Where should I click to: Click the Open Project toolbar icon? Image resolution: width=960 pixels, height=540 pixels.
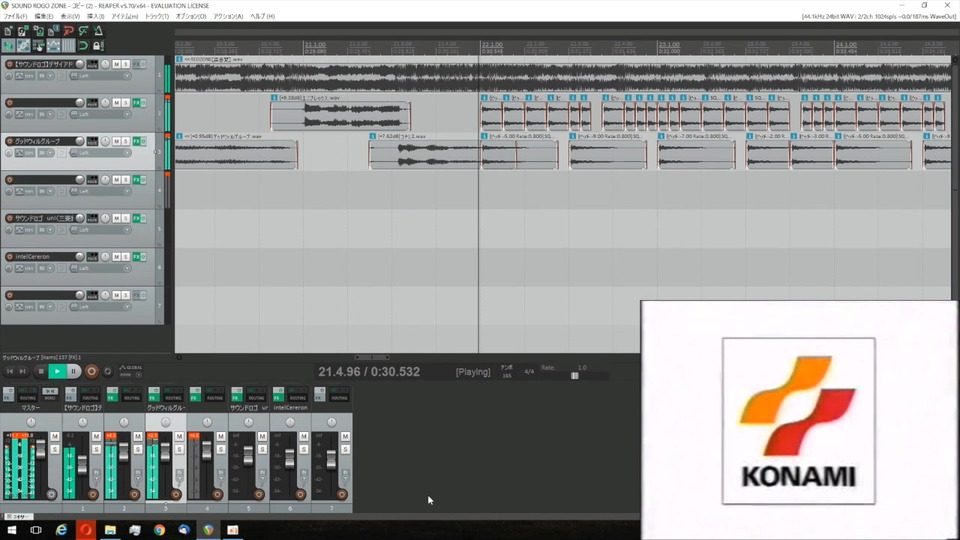23,31
